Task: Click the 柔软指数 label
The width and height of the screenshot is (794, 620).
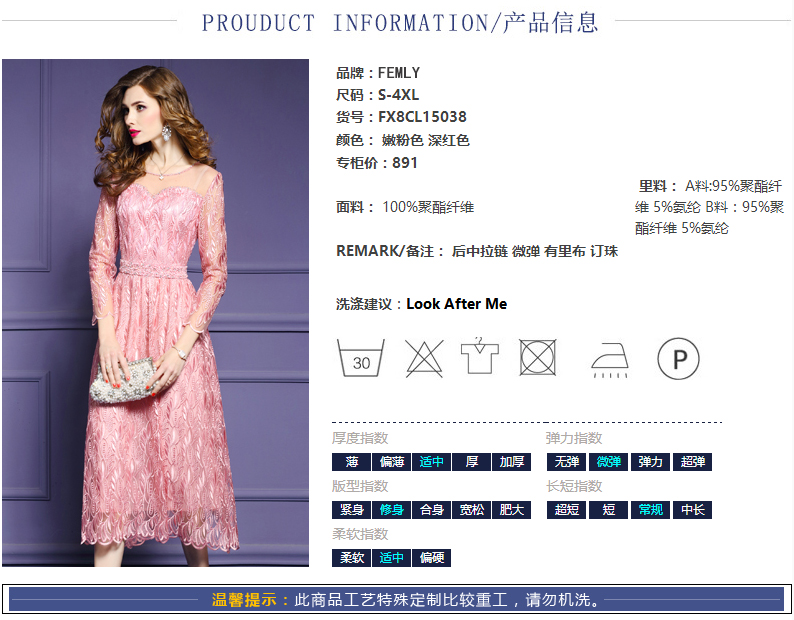Action: (360, 534)
